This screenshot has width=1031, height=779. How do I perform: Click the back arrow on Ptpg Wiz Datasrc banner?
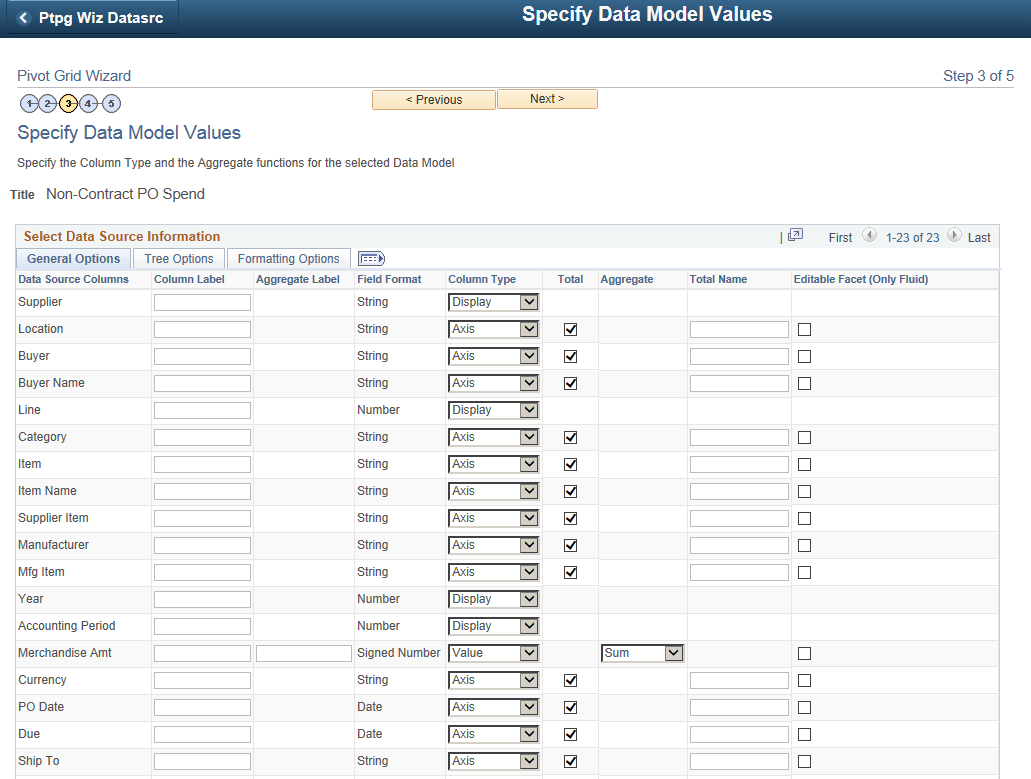point(25,16)
